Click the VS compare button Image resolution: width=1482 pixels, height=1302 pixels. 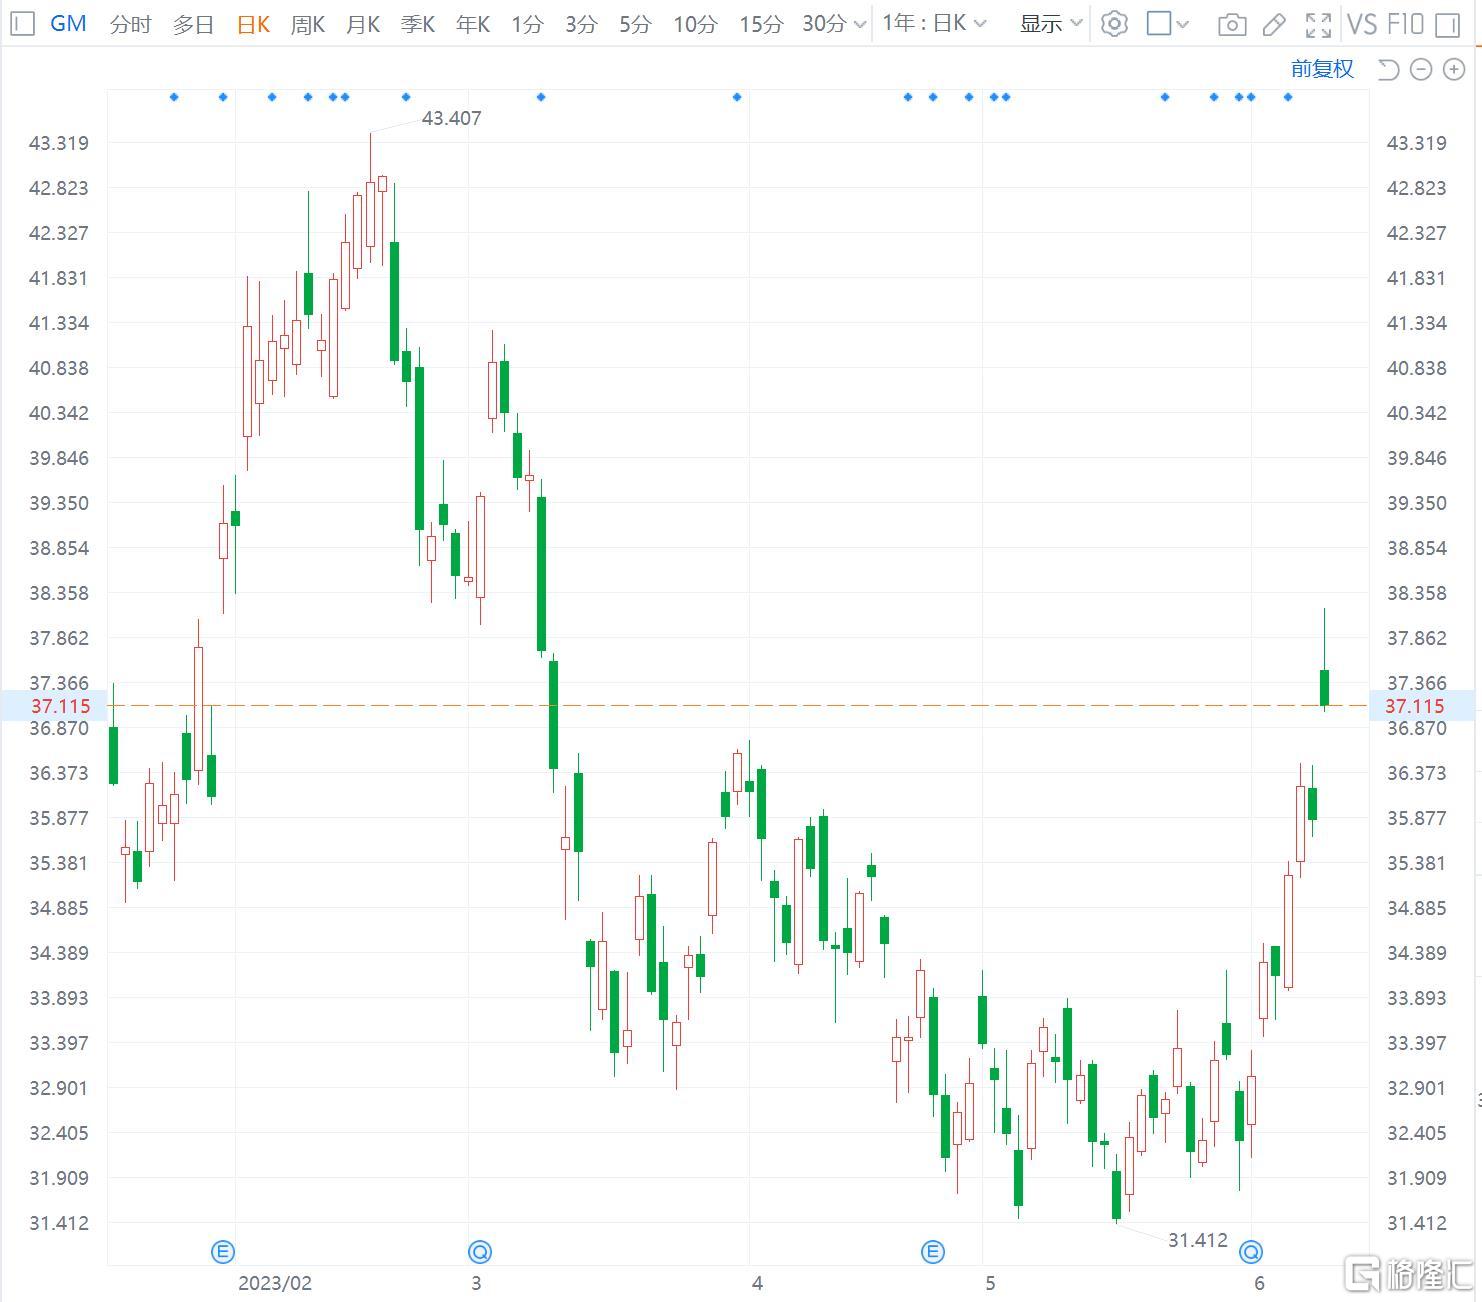click(x=1362, y=24)
